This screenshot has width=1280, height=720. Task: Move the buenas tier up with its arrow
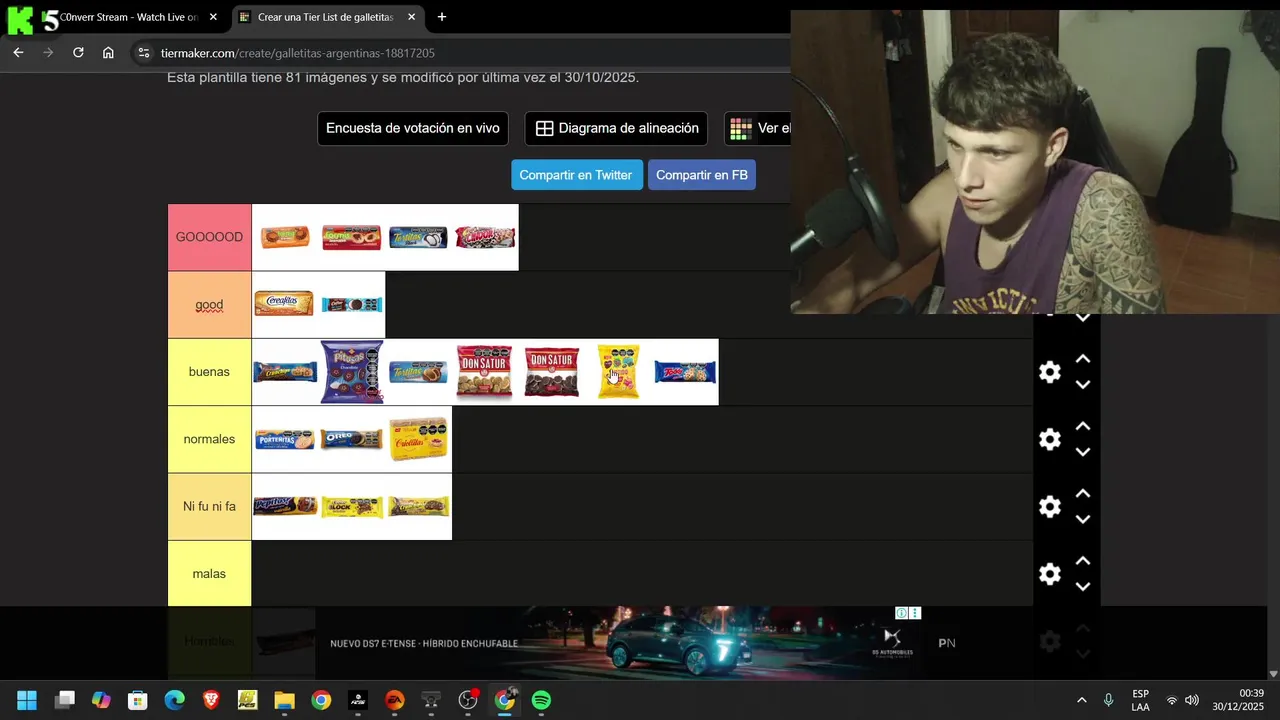pyautogui.click(x=1082, y=359)
